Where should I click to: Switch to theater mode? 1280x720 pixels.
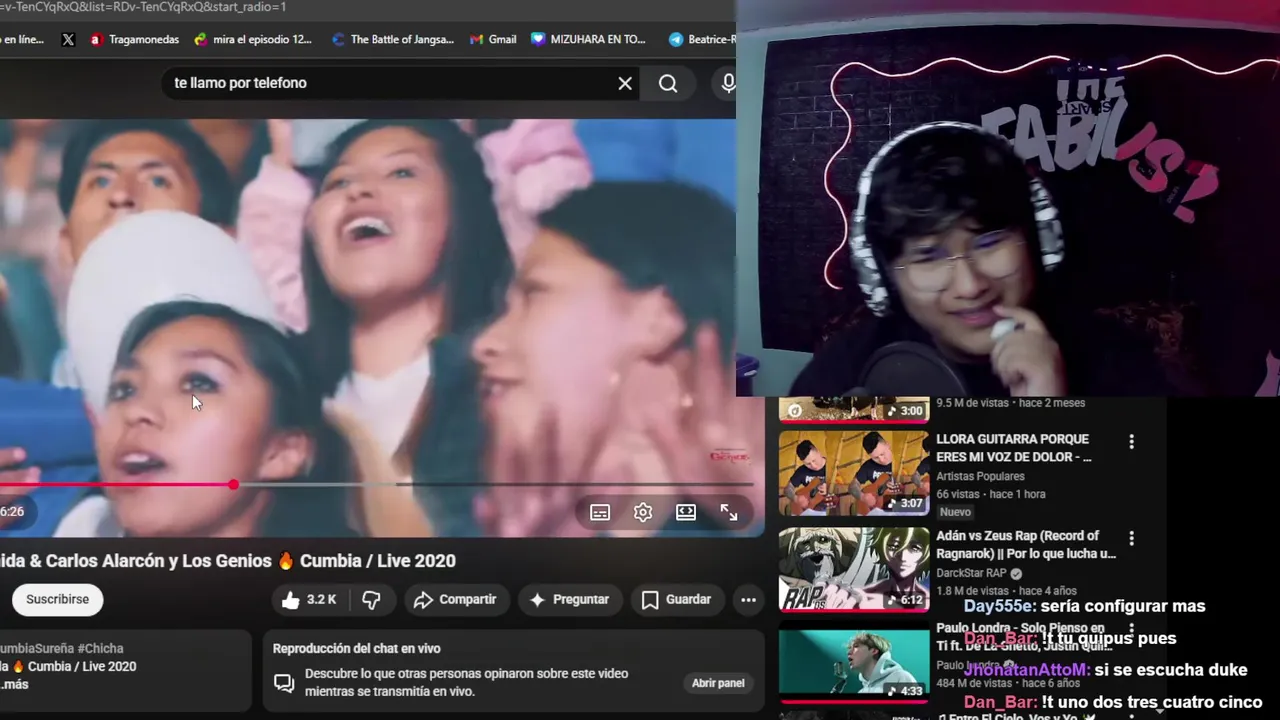(686, 512)
